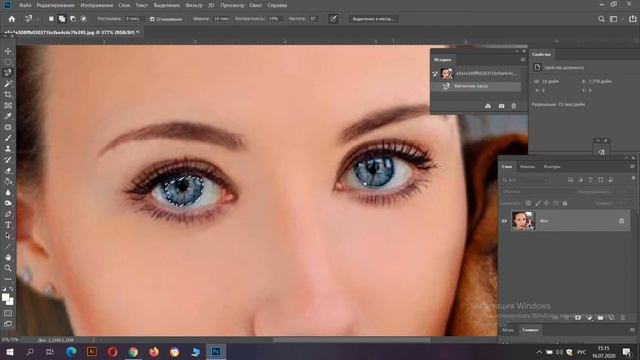This screenshot has width=640, height=360.
Task: Select the Zoom tool
Action: tap(8, 268)
